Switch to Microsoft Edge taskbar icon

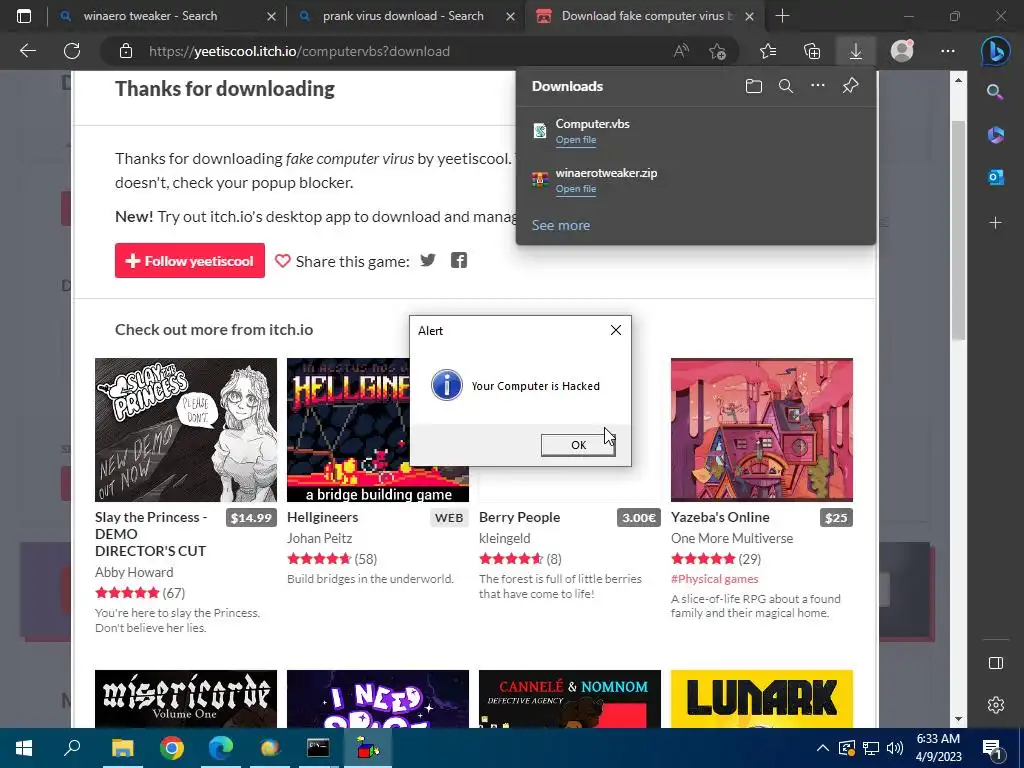tap(221, 748)
